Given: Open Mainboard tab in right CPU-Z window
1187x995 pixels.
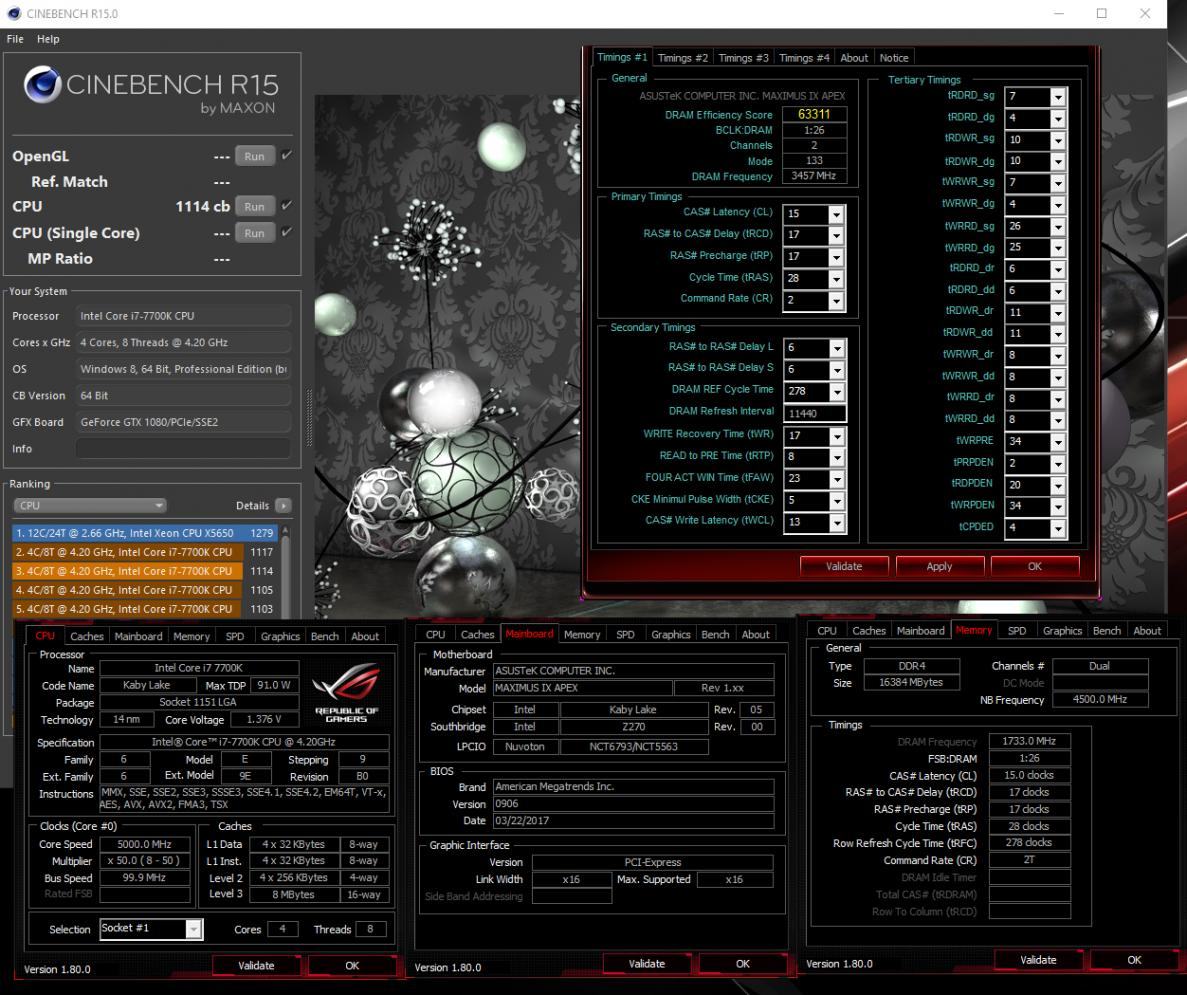Looking at the screenshot, I should pyautogui.click(x=921, y=631).
